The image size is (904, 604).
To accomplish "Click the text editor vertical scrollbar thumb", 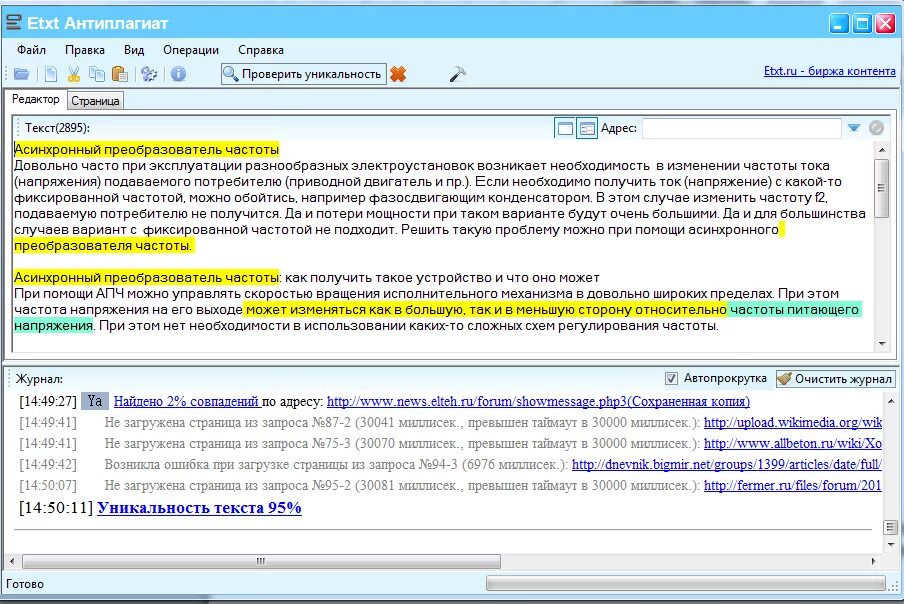I will [881, 188].
